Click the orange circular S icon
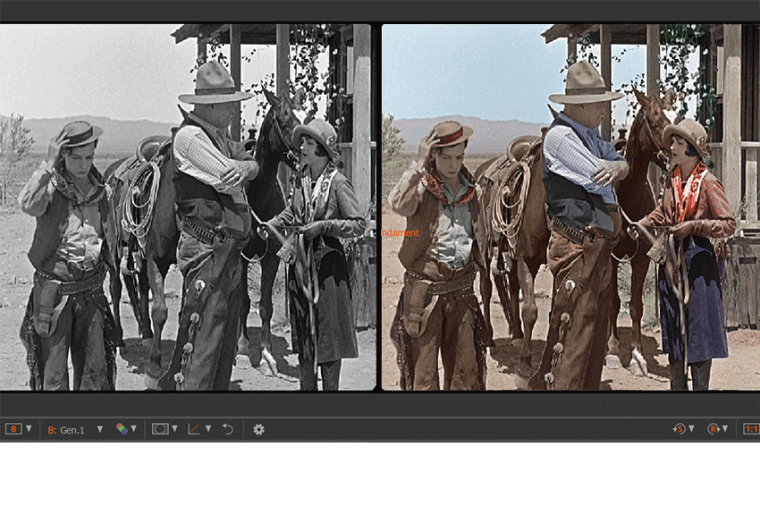The height and width of the screenshot is (506, 760). 679,429
